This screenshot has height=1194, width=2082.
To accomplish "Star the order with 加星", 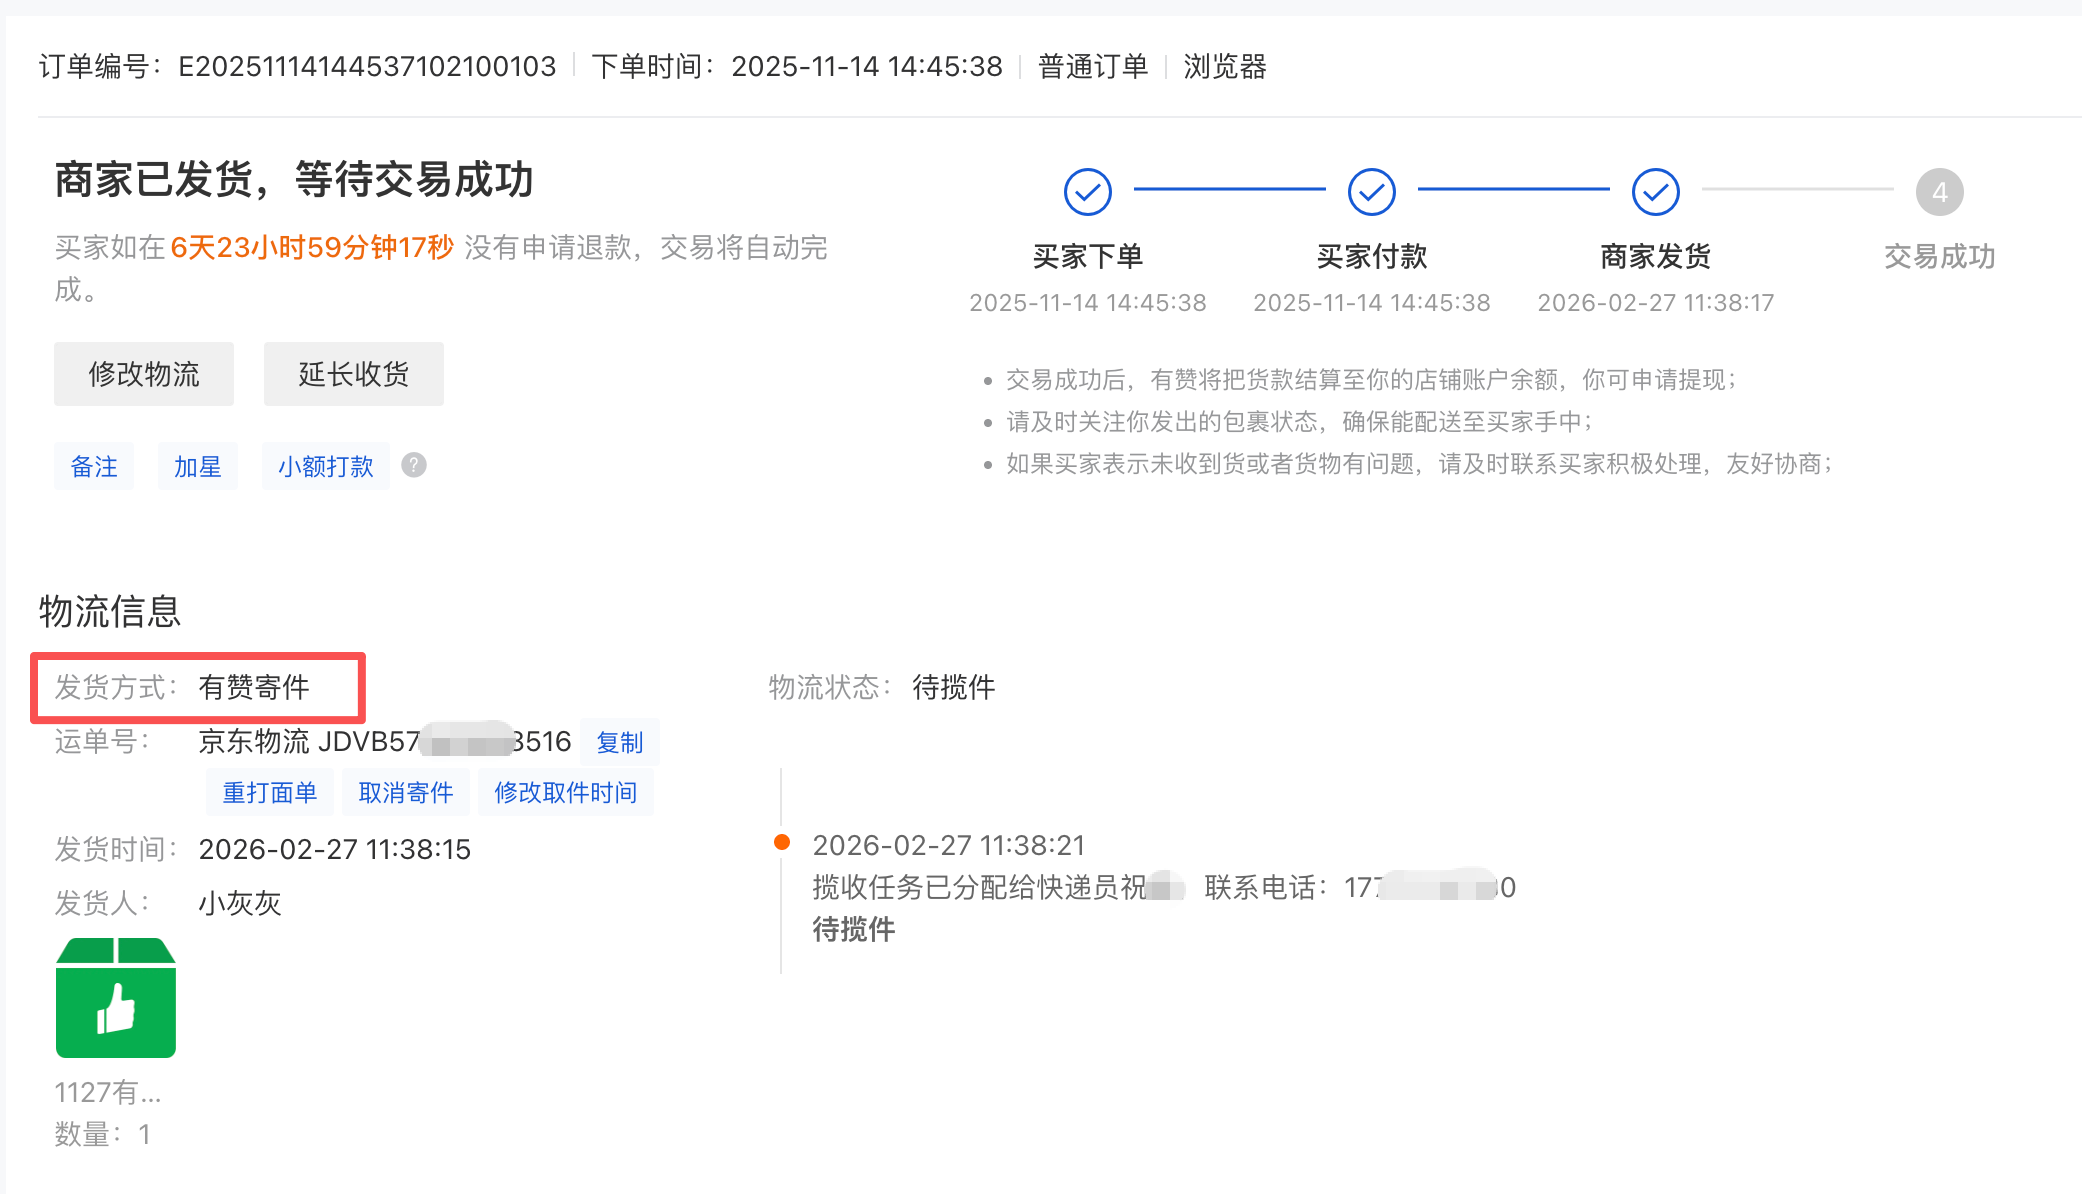I will (x=197, y=466).
